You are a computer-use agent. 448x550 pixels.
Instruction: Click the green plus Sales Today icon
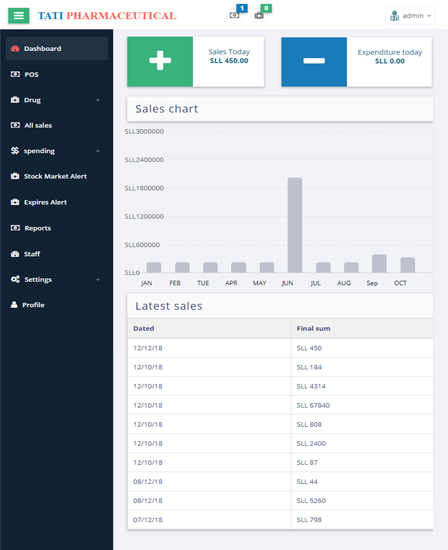tap(160, 61)
